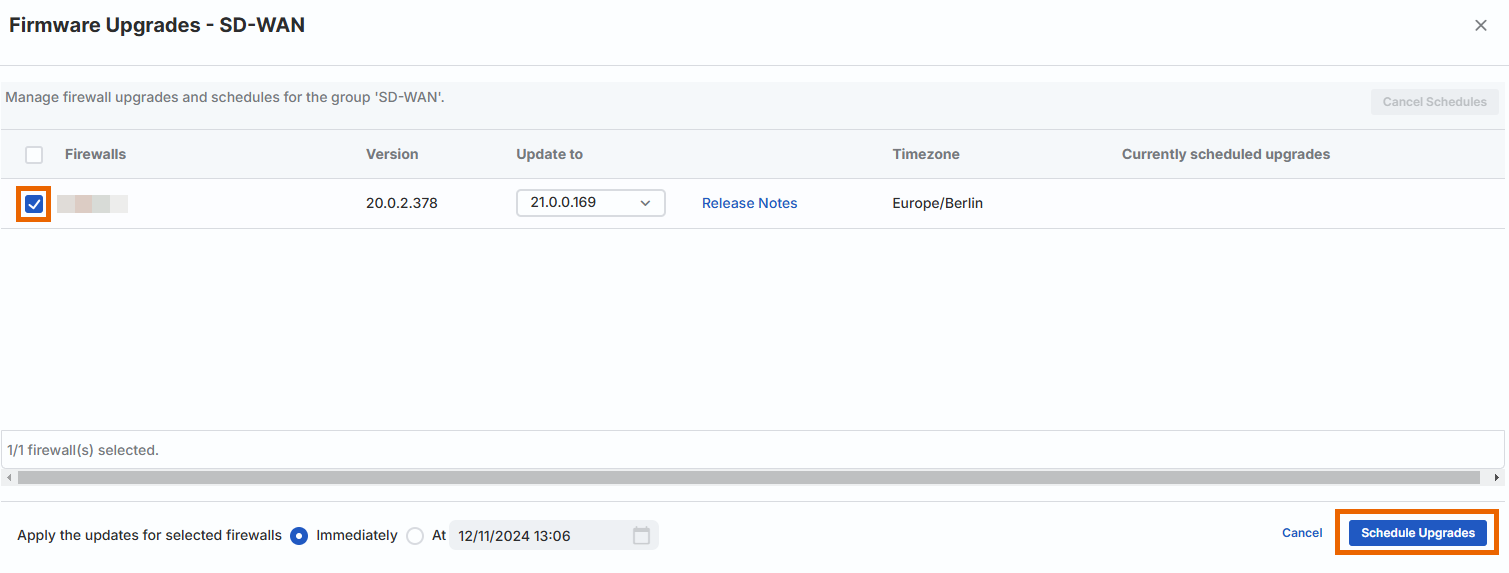Click the scrollbar left arrow
Image resolution: width=1509 pixels, height=573 pixels.
[x=9, y=478]
